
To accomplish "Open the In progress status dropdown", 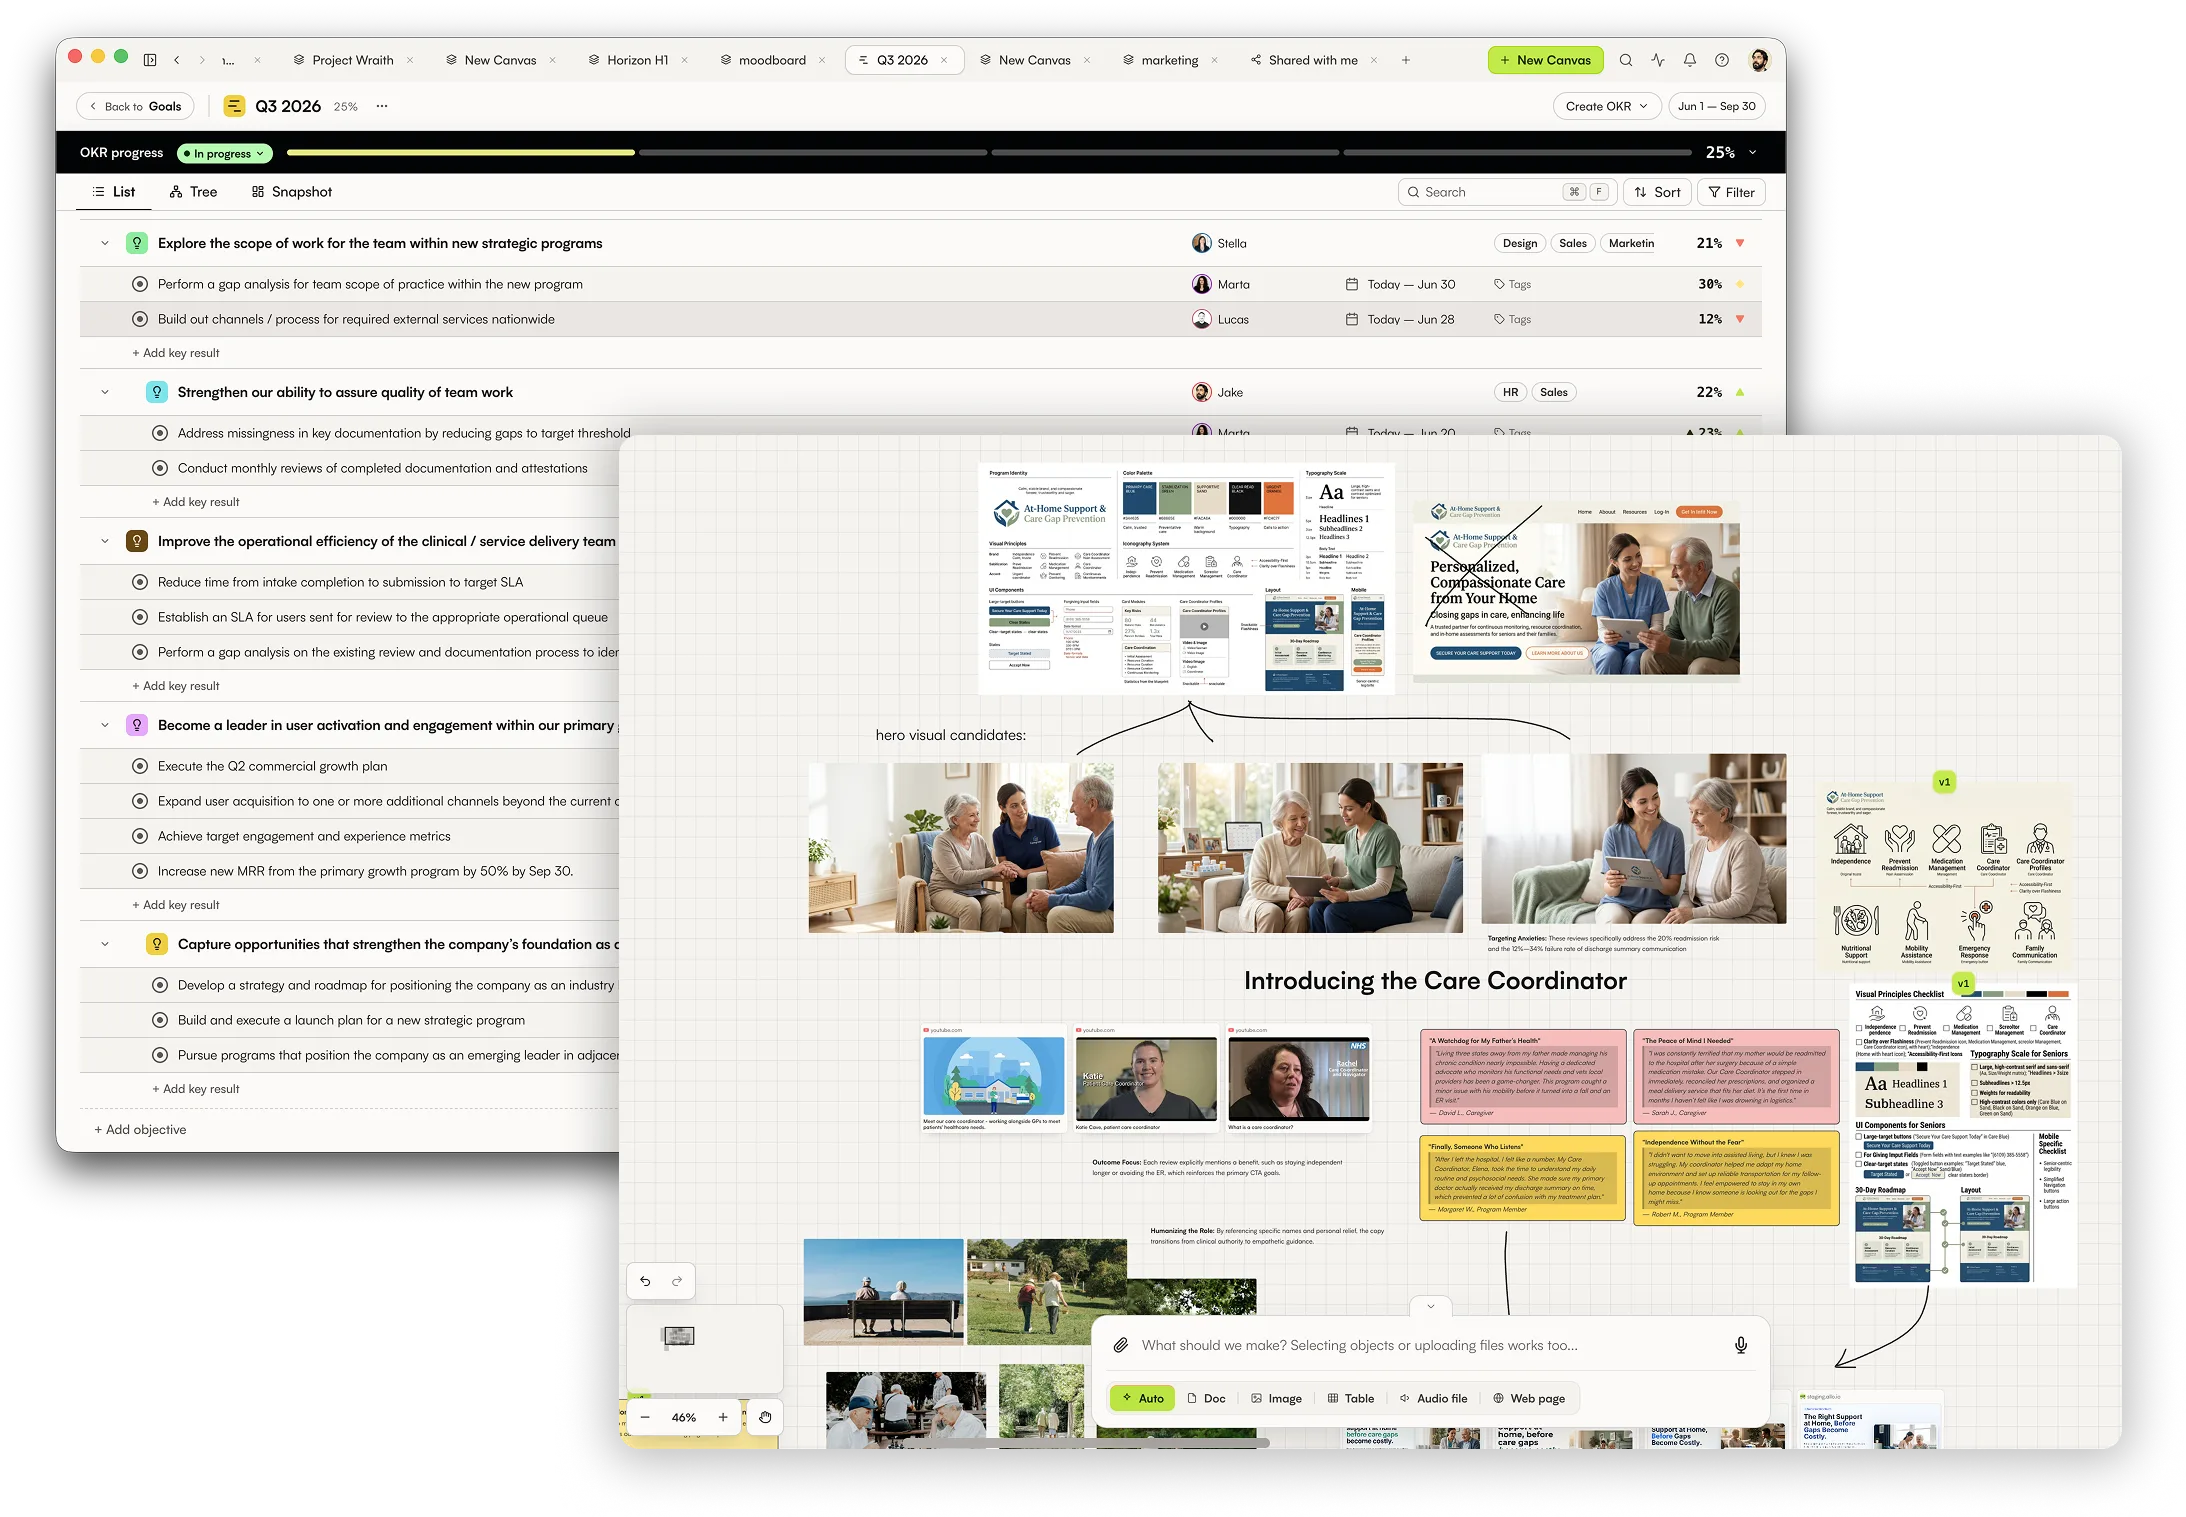I will click(224, 153).
